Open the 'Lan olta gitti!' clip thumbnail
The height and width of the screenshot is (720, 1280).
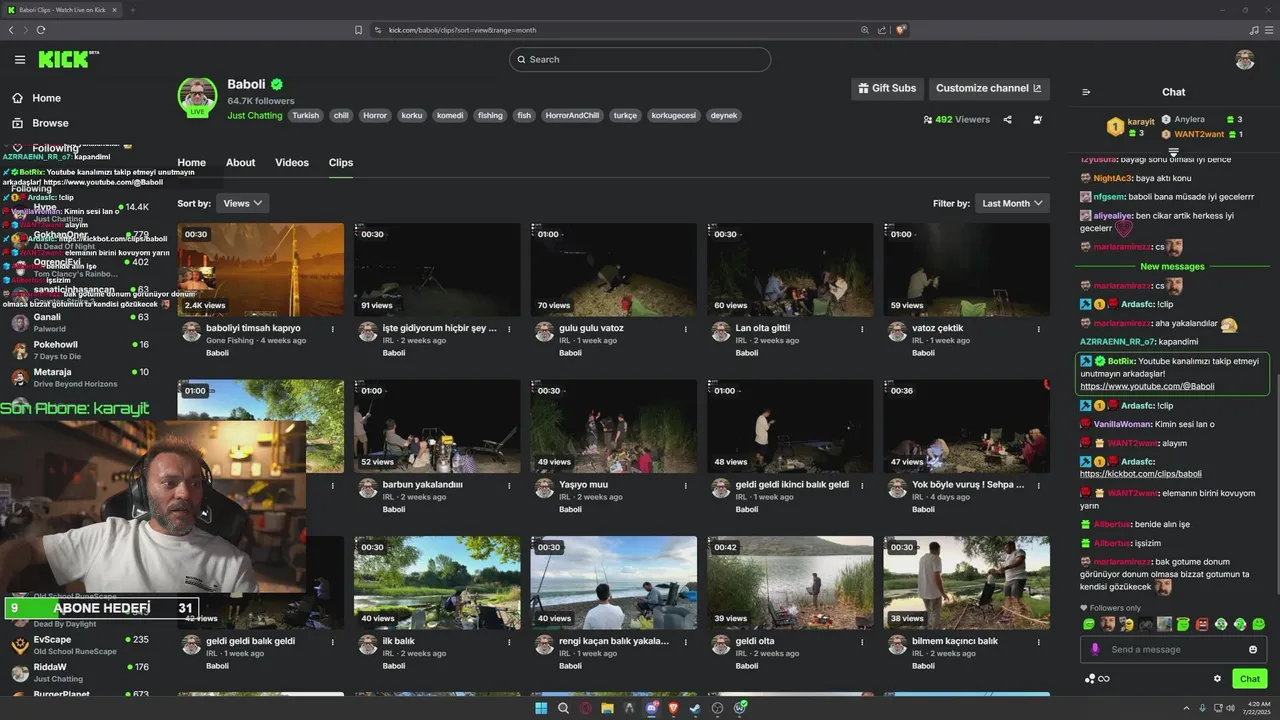pyautogui.click(x=790, y=269)
